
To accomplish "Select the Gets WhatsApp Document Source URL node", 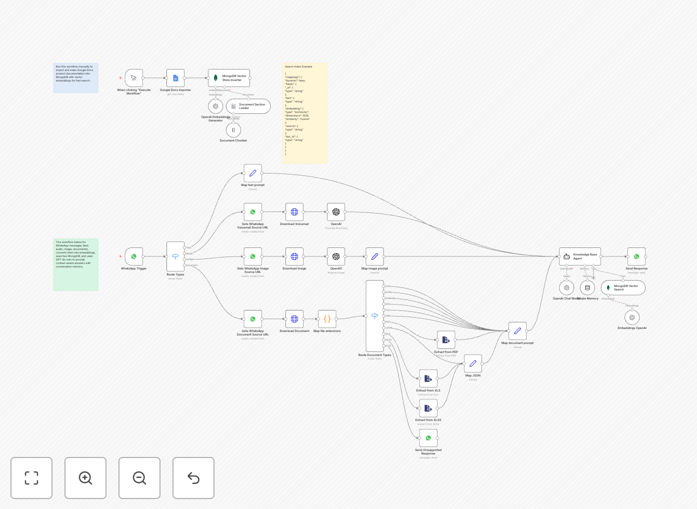I will click(x=252, y=319).
